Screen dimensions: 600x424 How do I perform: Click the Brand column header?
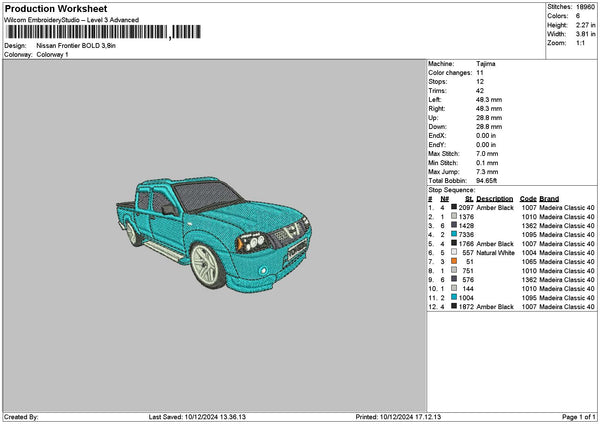tap(549, 198)
